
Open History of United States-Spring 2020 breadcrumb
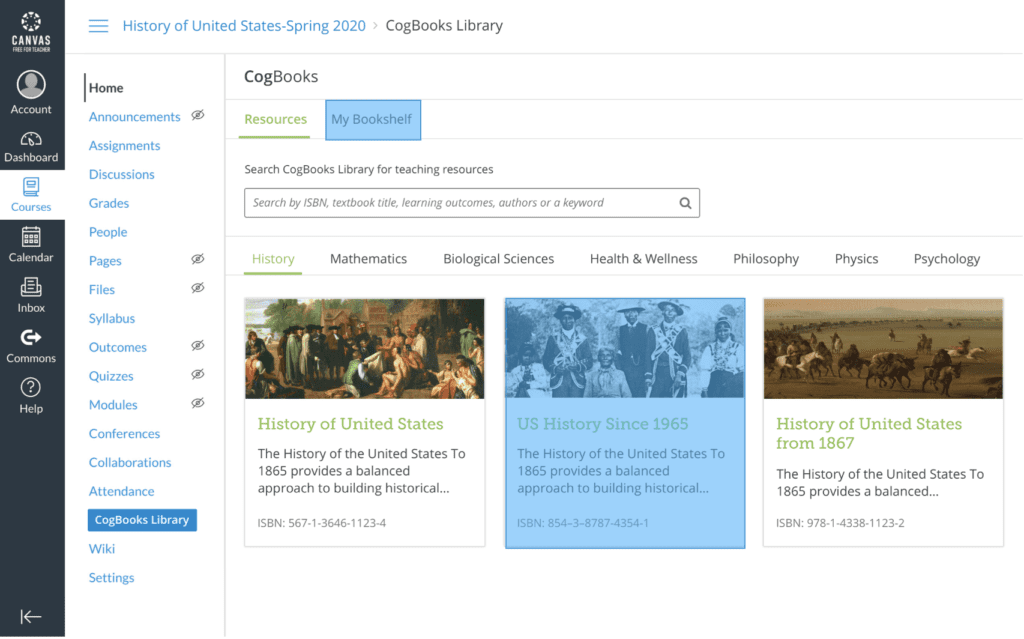(x=244, y=25)
